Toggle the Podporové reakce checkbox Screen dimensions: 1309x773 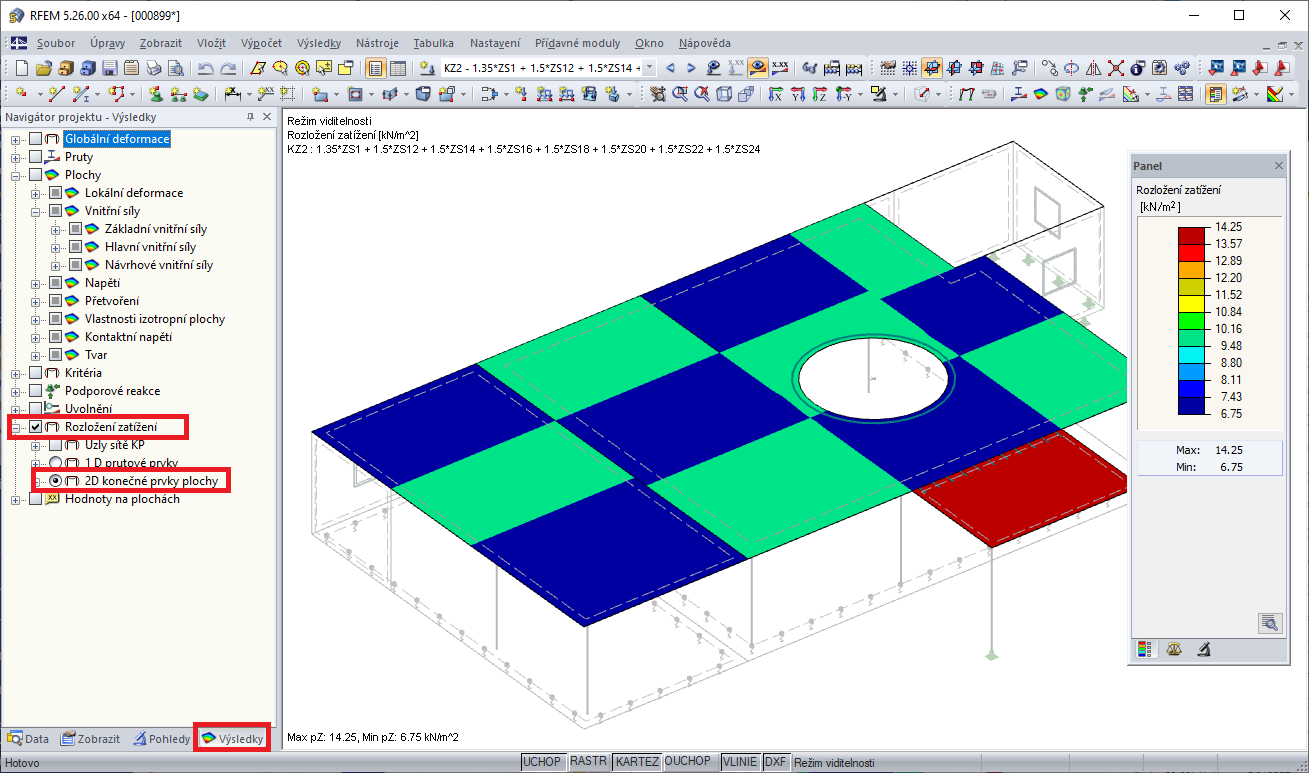click(x=36, y=391)
